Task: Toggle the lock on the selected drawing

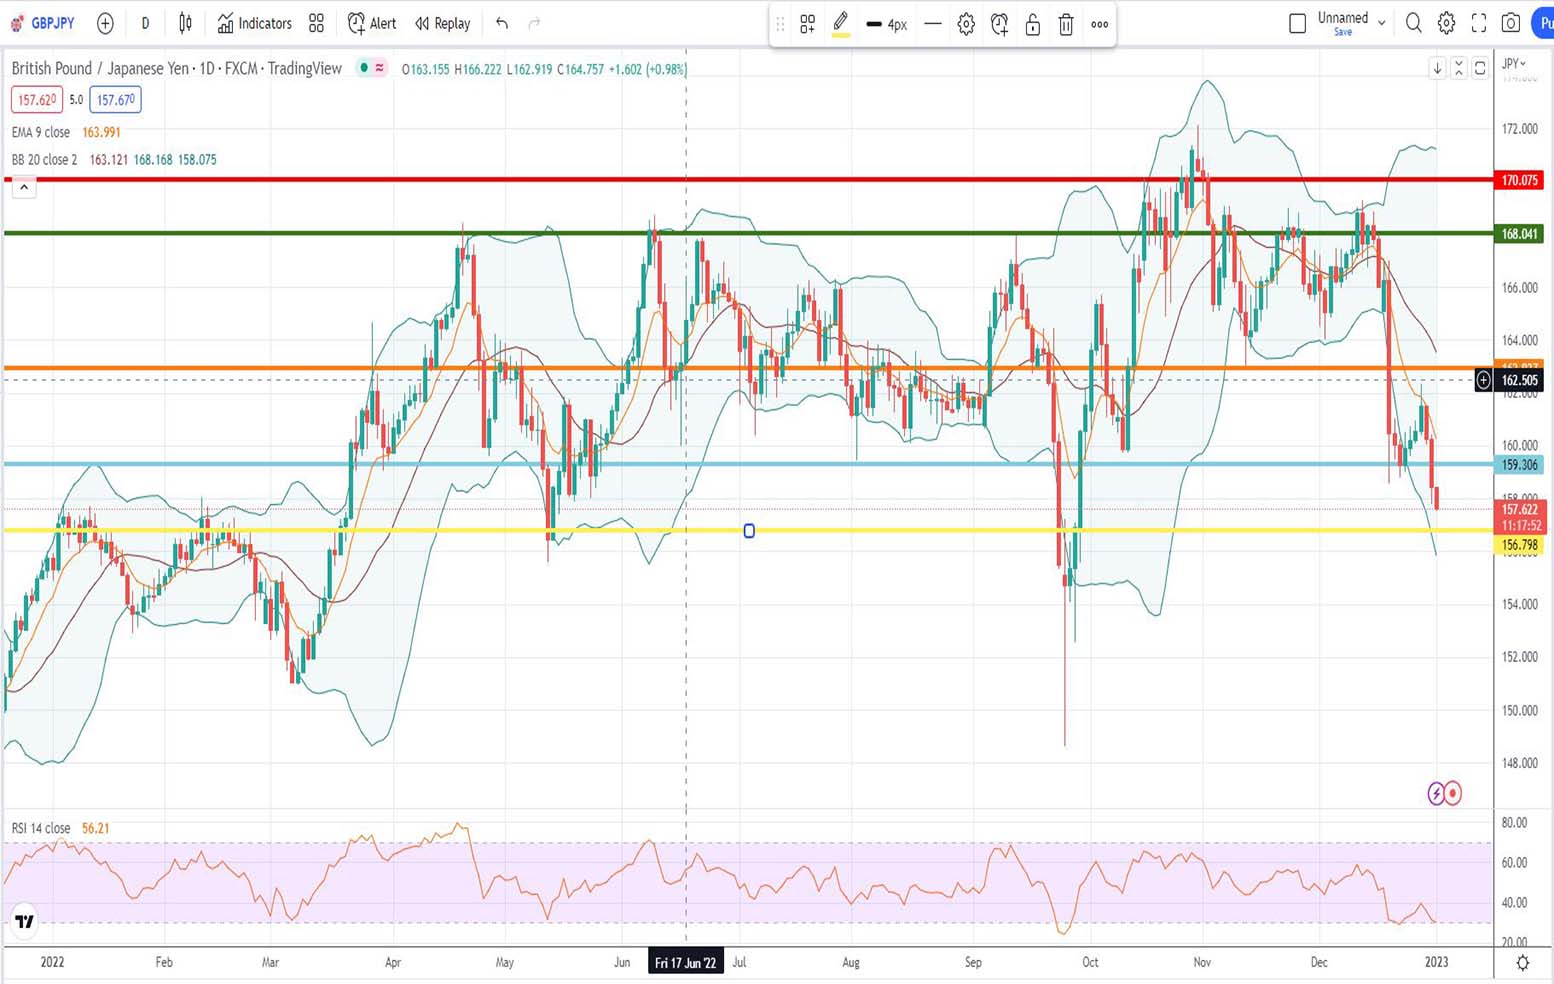Action: pos(1033,25)
